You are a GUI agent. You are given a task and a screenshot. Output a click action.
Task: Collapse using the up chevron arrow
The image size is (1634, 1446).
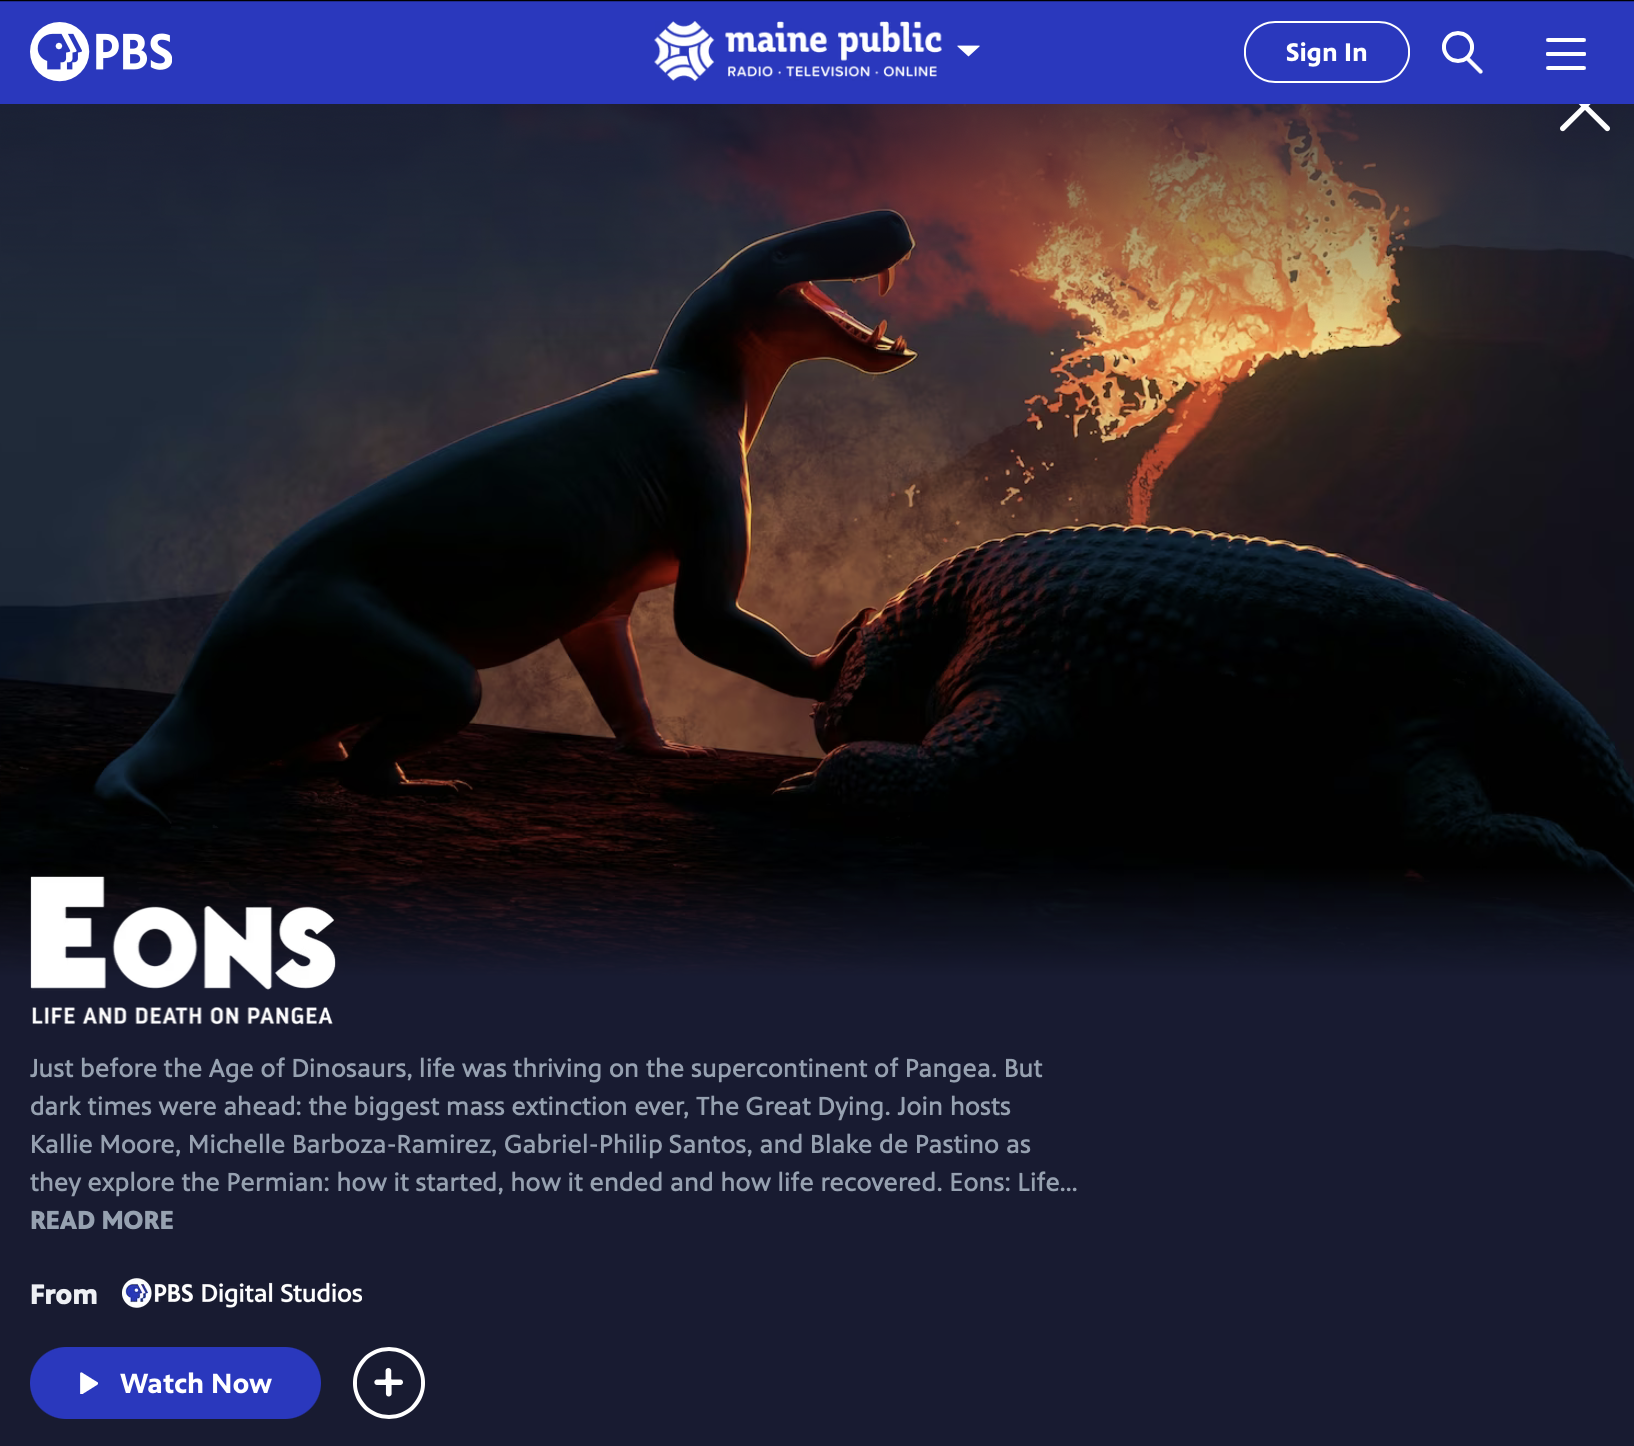coord(1585,117)
